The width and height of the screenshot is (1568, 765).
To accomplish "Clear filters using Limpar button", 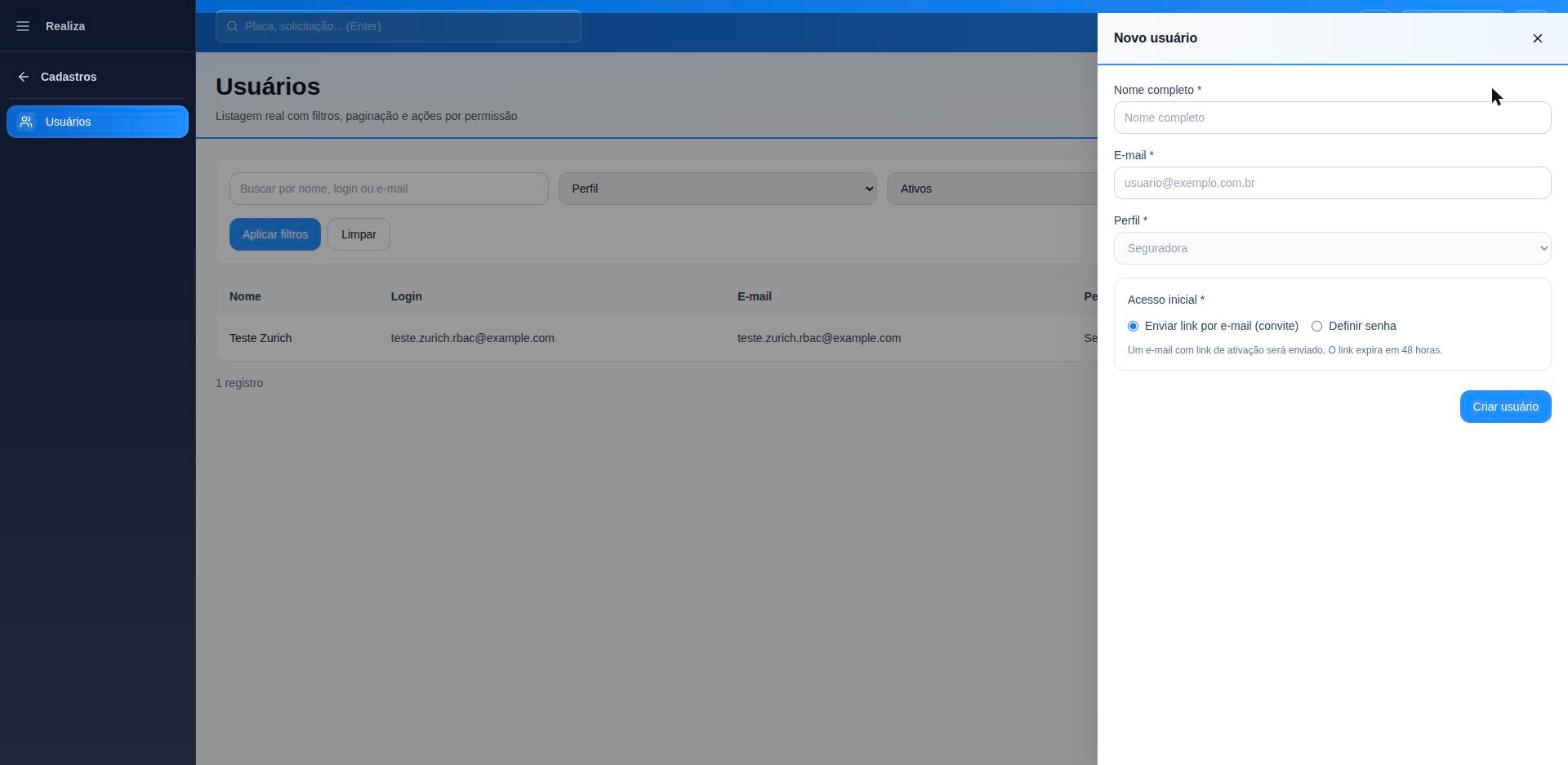I will tap(358, 234).
